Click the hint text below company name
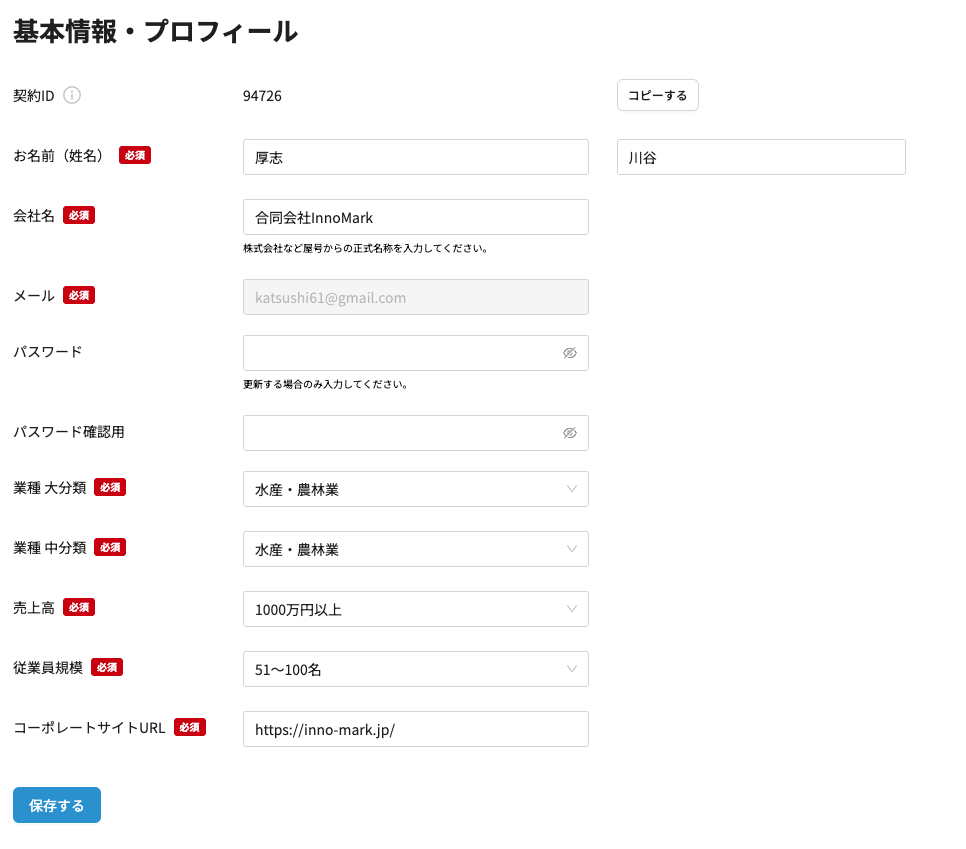The width and height of the screenshot is (966, 849). pyautogui.click(x=365, y=248)
